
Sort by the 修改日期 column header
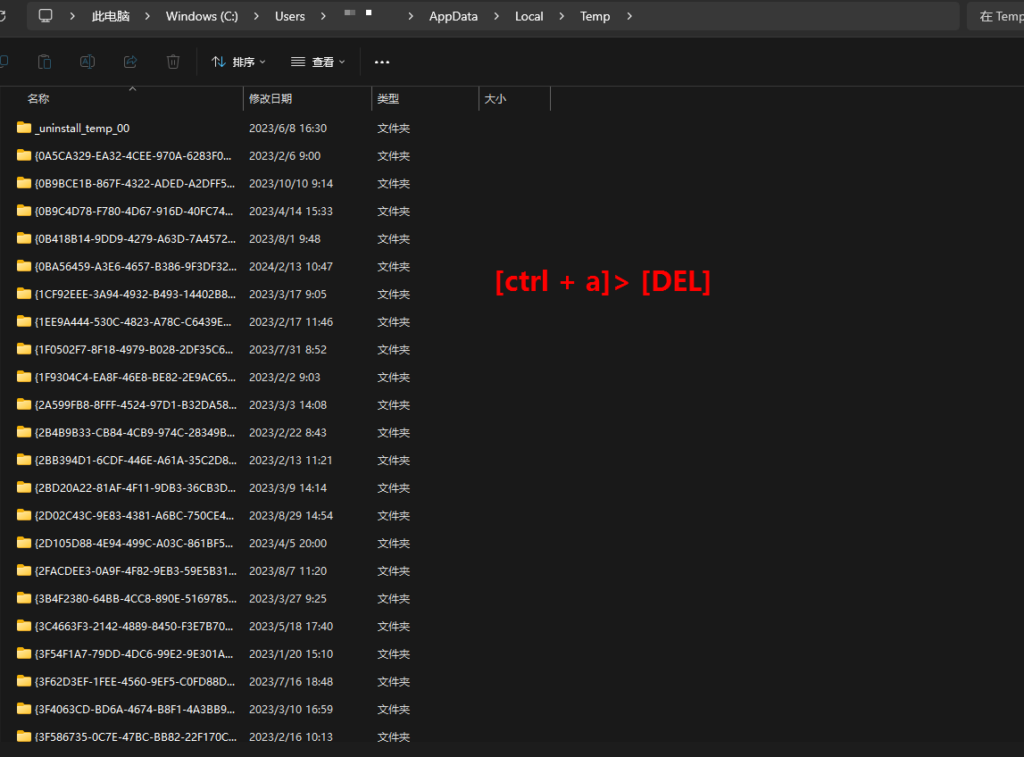[x=271, y=99]
